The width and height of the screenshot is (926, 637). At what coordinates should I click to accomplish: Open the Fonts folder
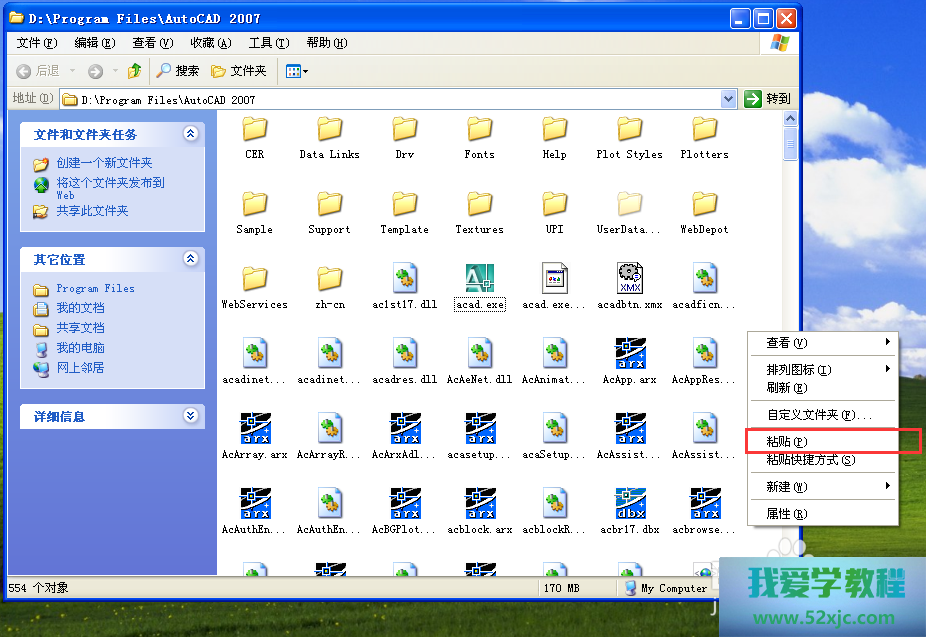(479, 129)
